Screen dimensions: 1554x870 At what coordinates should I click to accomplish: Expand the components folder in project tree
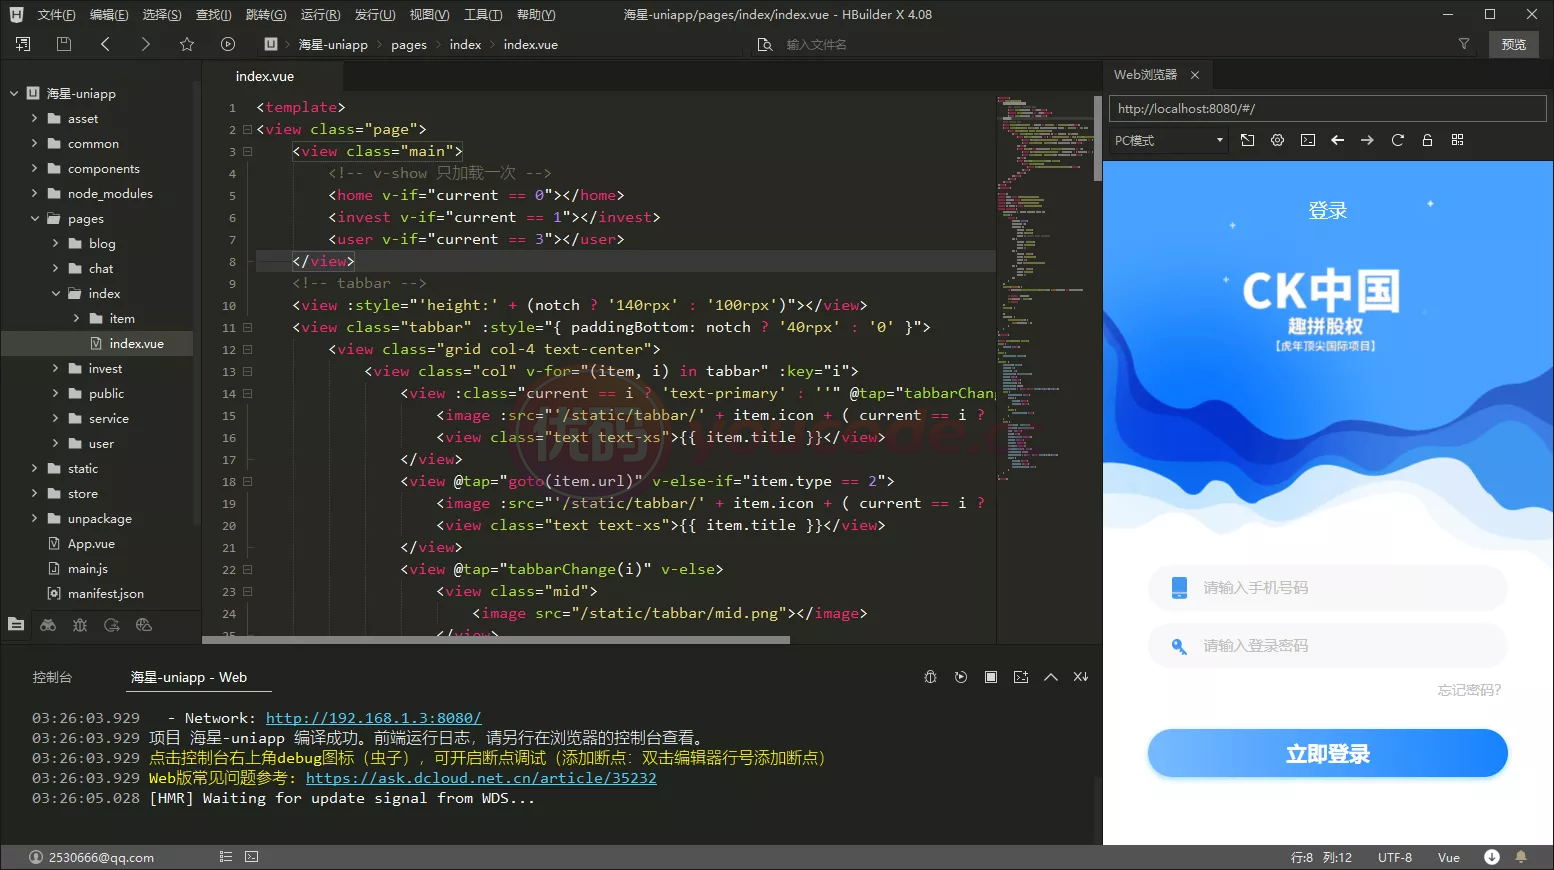[34, 168]
